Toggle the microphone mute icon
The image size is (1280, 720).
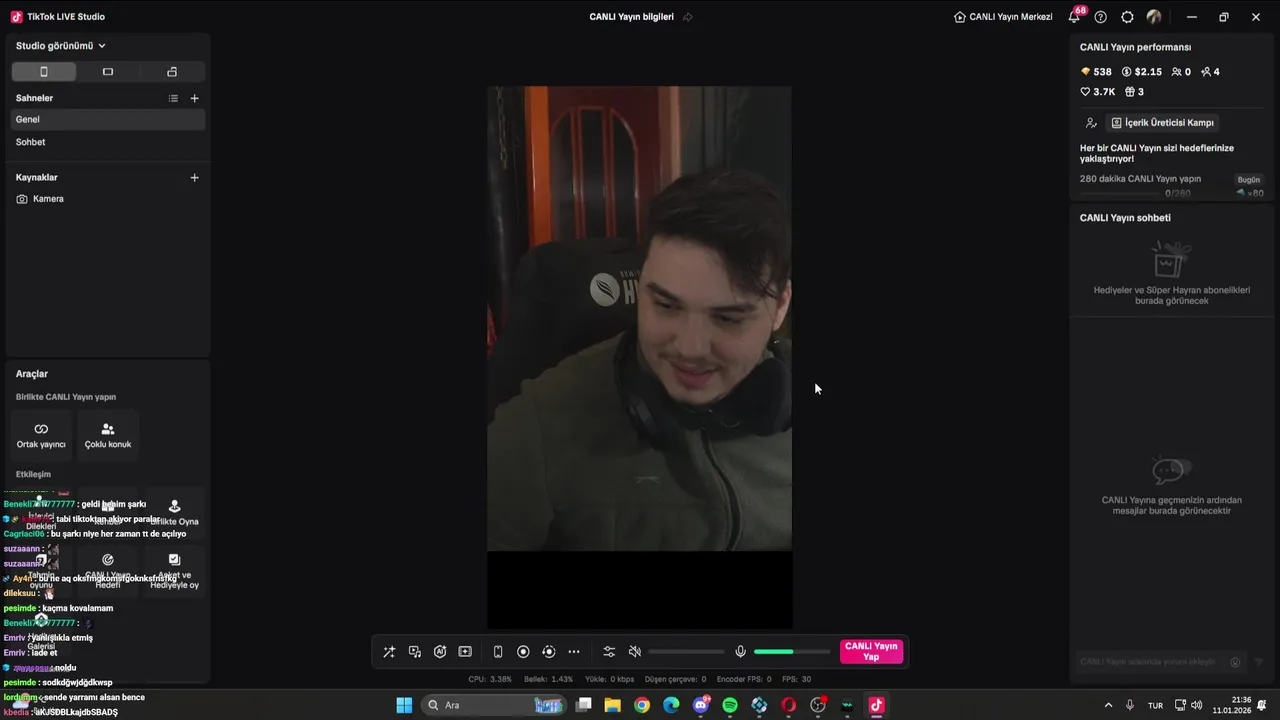point(740,652)
